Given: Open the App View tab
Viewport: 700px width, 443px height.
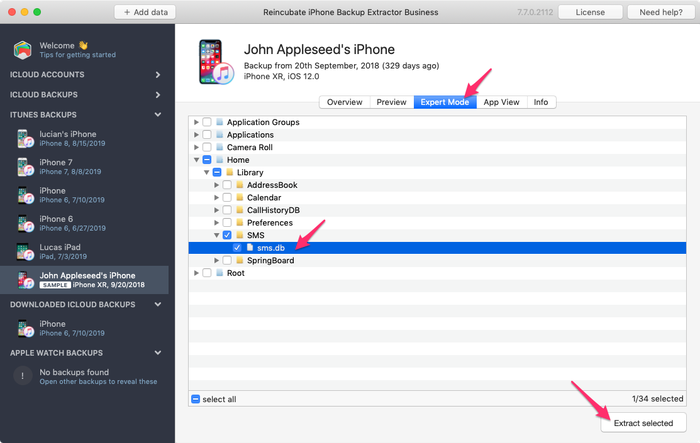Looking at the screenshot, I should pyautogui.click(x=501, y=102).
